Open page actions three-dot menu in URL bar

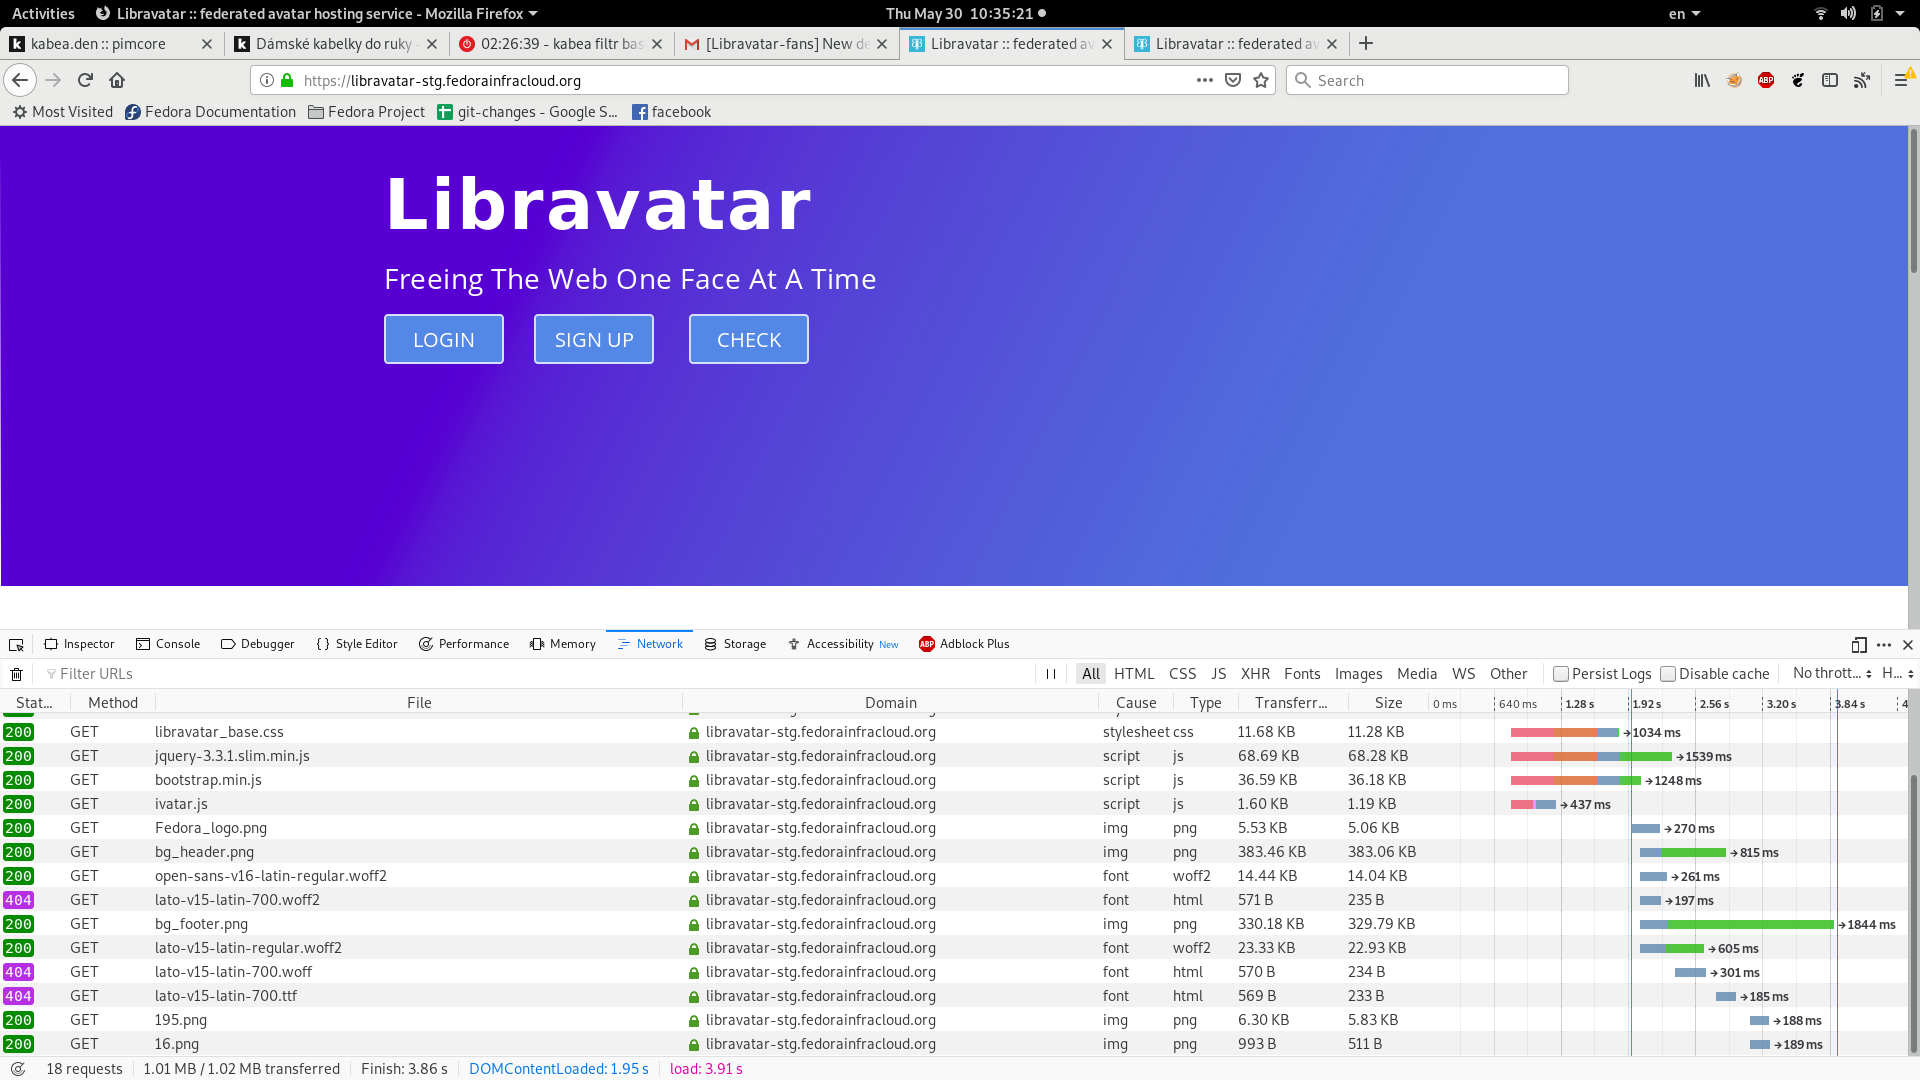click(x=1204, y=80)
